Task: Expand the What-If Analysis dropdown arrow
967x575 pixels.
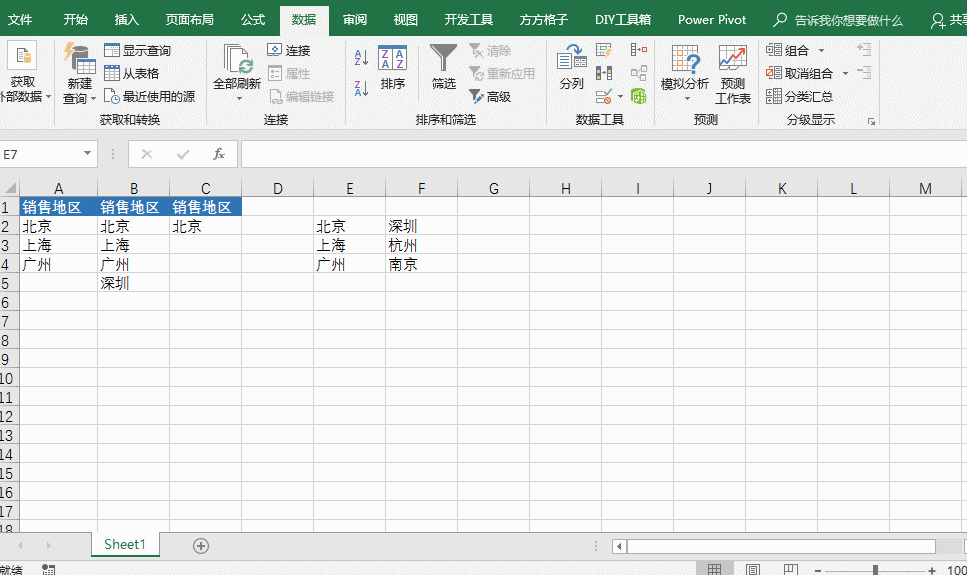Action: pos(687,99)
